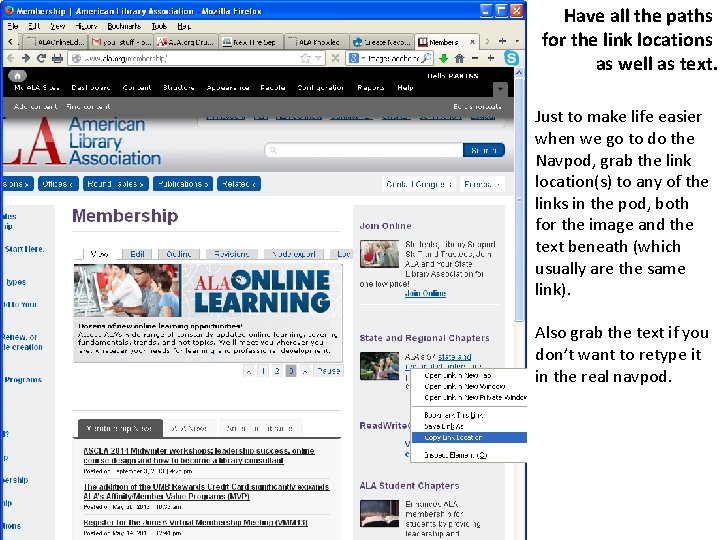
Task: Click the slideshow Pause button
Action: (x=329, y=371)
